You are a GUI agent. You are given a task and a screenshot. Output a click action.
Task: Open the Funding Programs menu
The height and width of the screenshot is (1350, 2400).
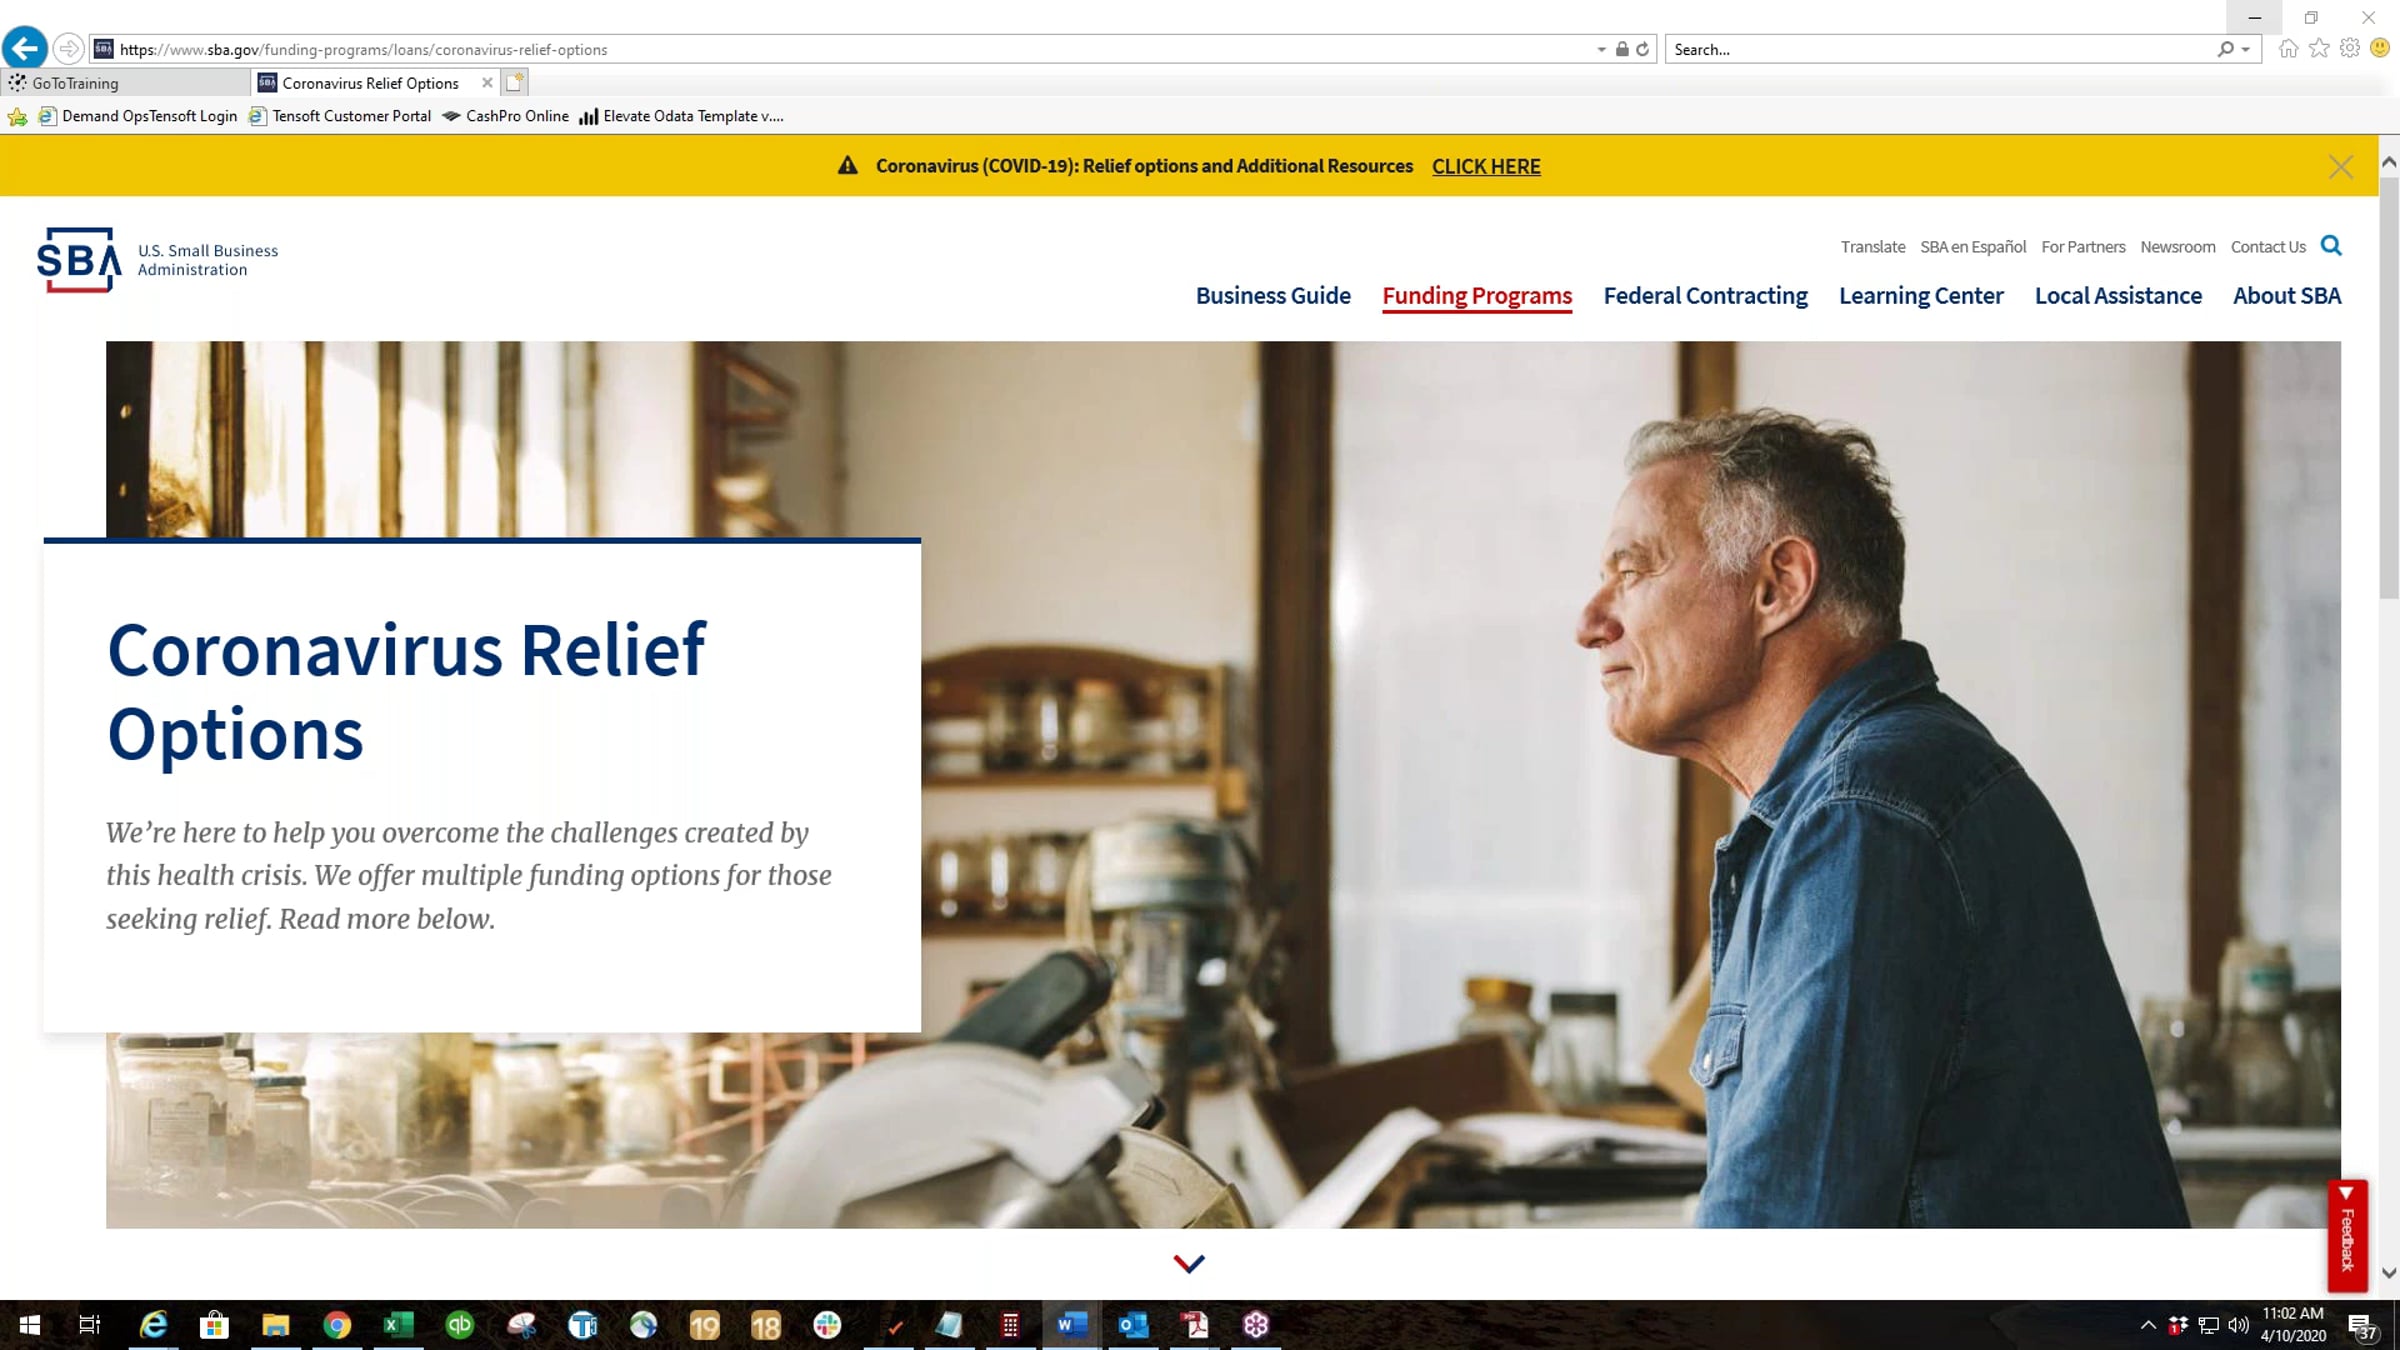[1477, 296]
